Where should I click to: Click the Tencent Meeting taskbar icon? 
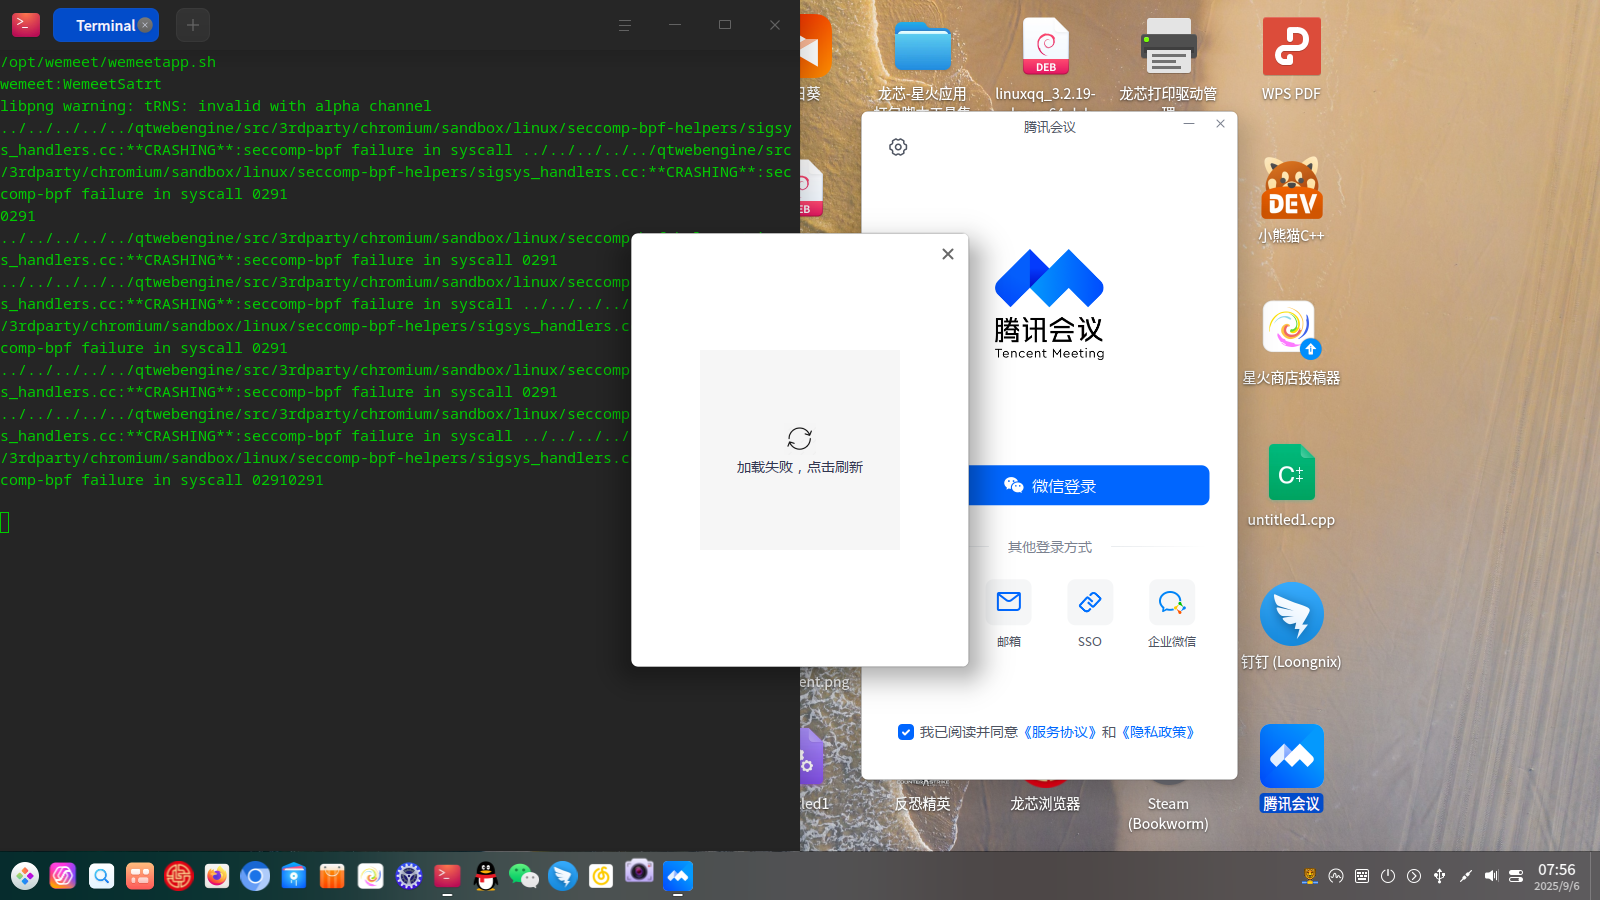[678, 876]
